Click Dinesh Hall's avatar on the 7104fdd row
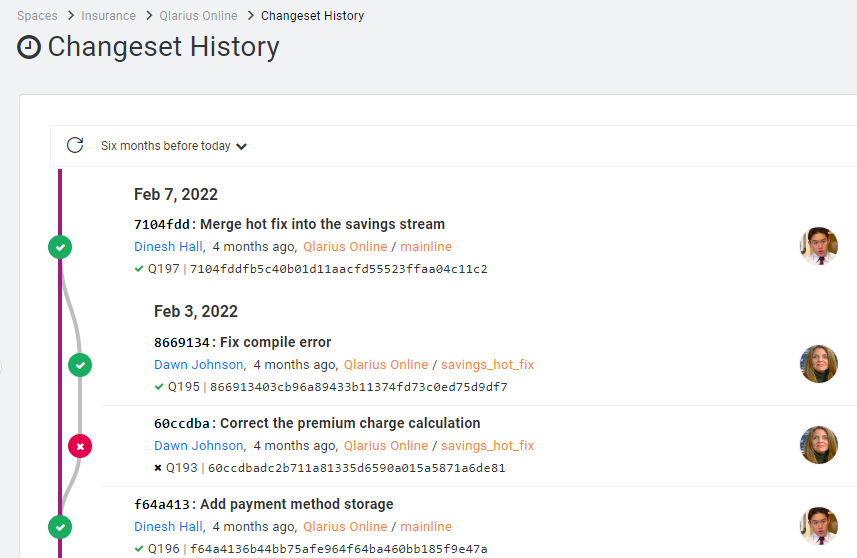The height and width of the screenshot is (558, 857). 818,246
